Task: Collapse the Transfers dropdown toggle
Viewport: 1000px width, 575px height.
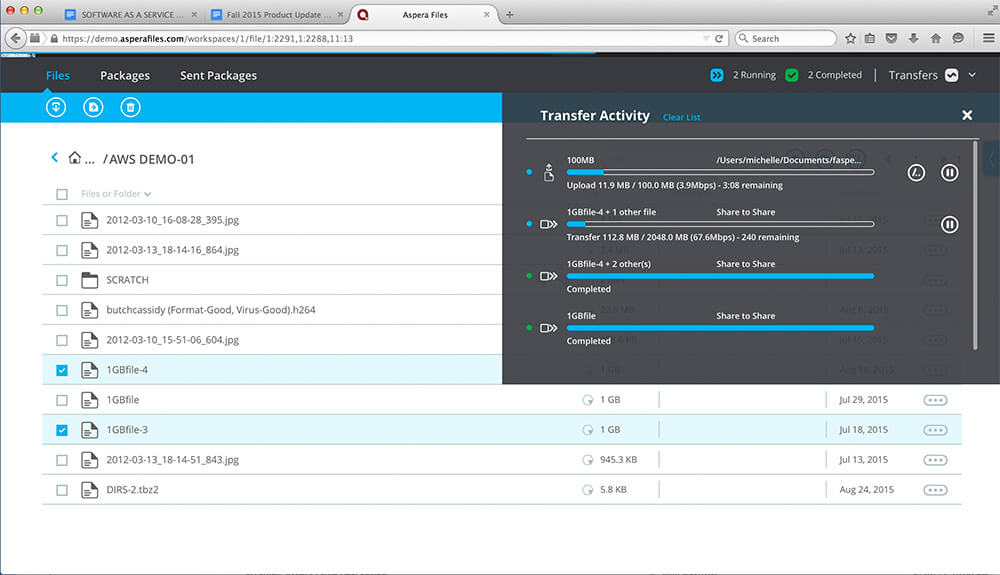Action: [x=951, y=75]
